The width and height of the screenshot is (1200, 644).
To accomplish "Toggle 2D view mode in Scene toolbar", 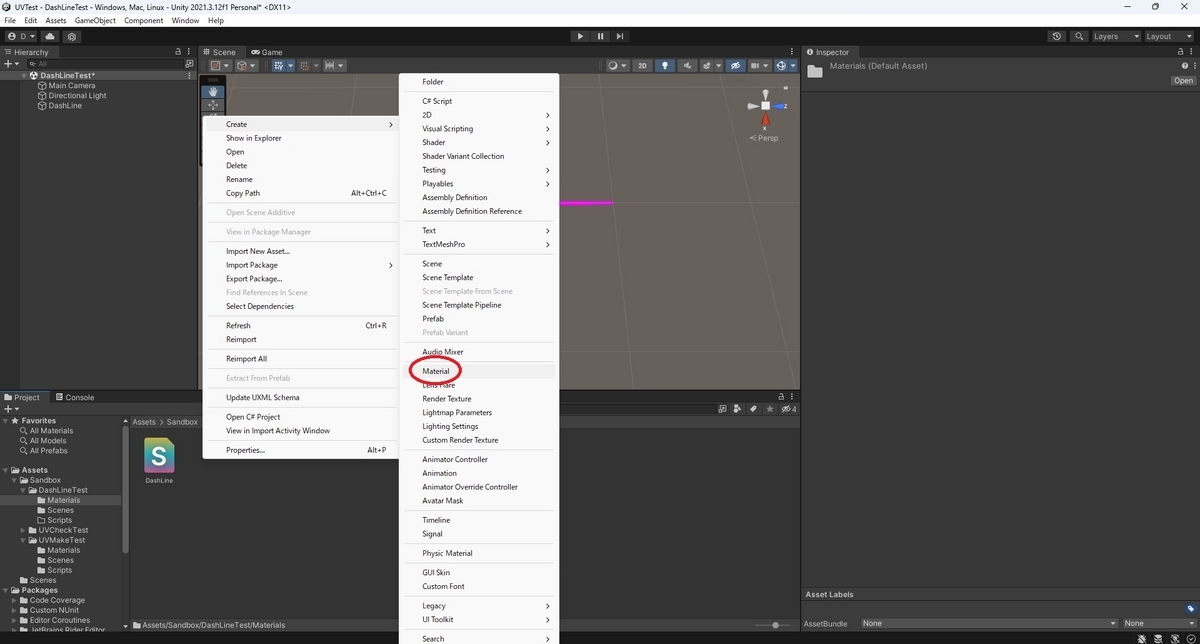I will click(643, 65).
